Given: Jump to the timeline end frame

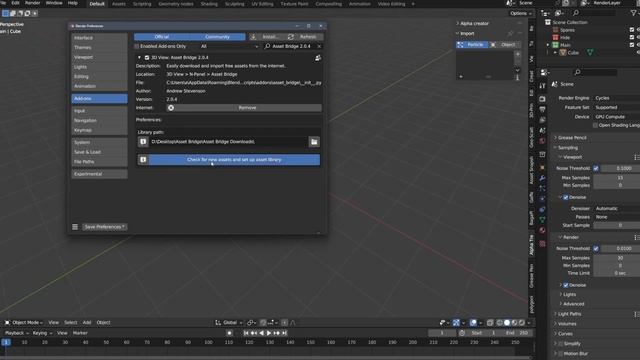Looking at the screenshot, I should [x=284, y=333].
